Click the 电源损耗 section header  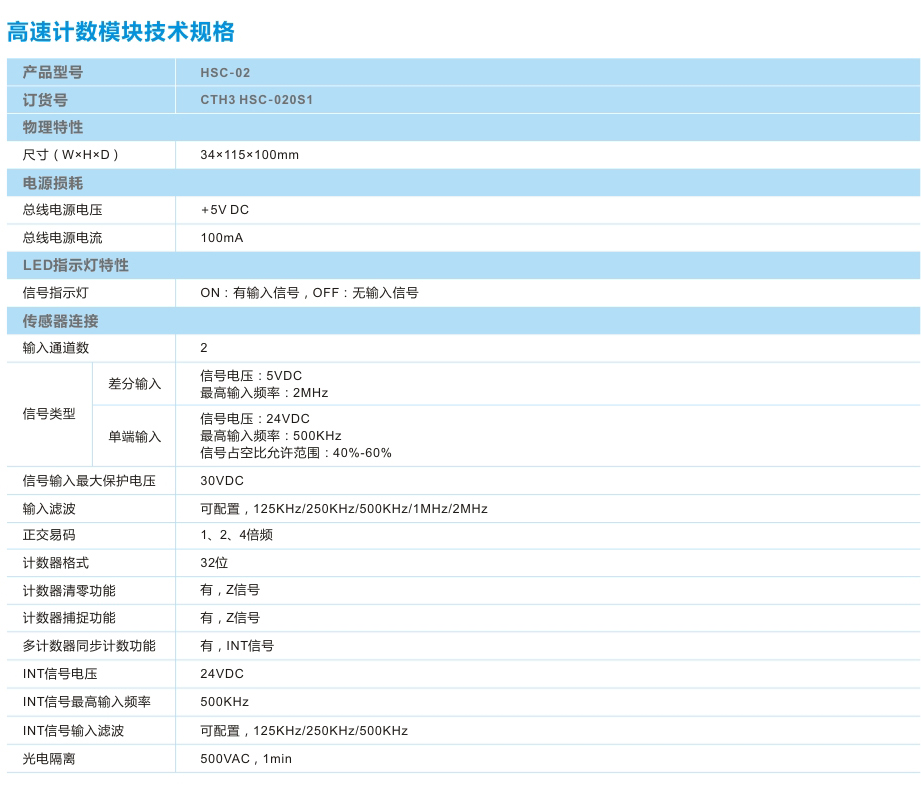(53, 183)
